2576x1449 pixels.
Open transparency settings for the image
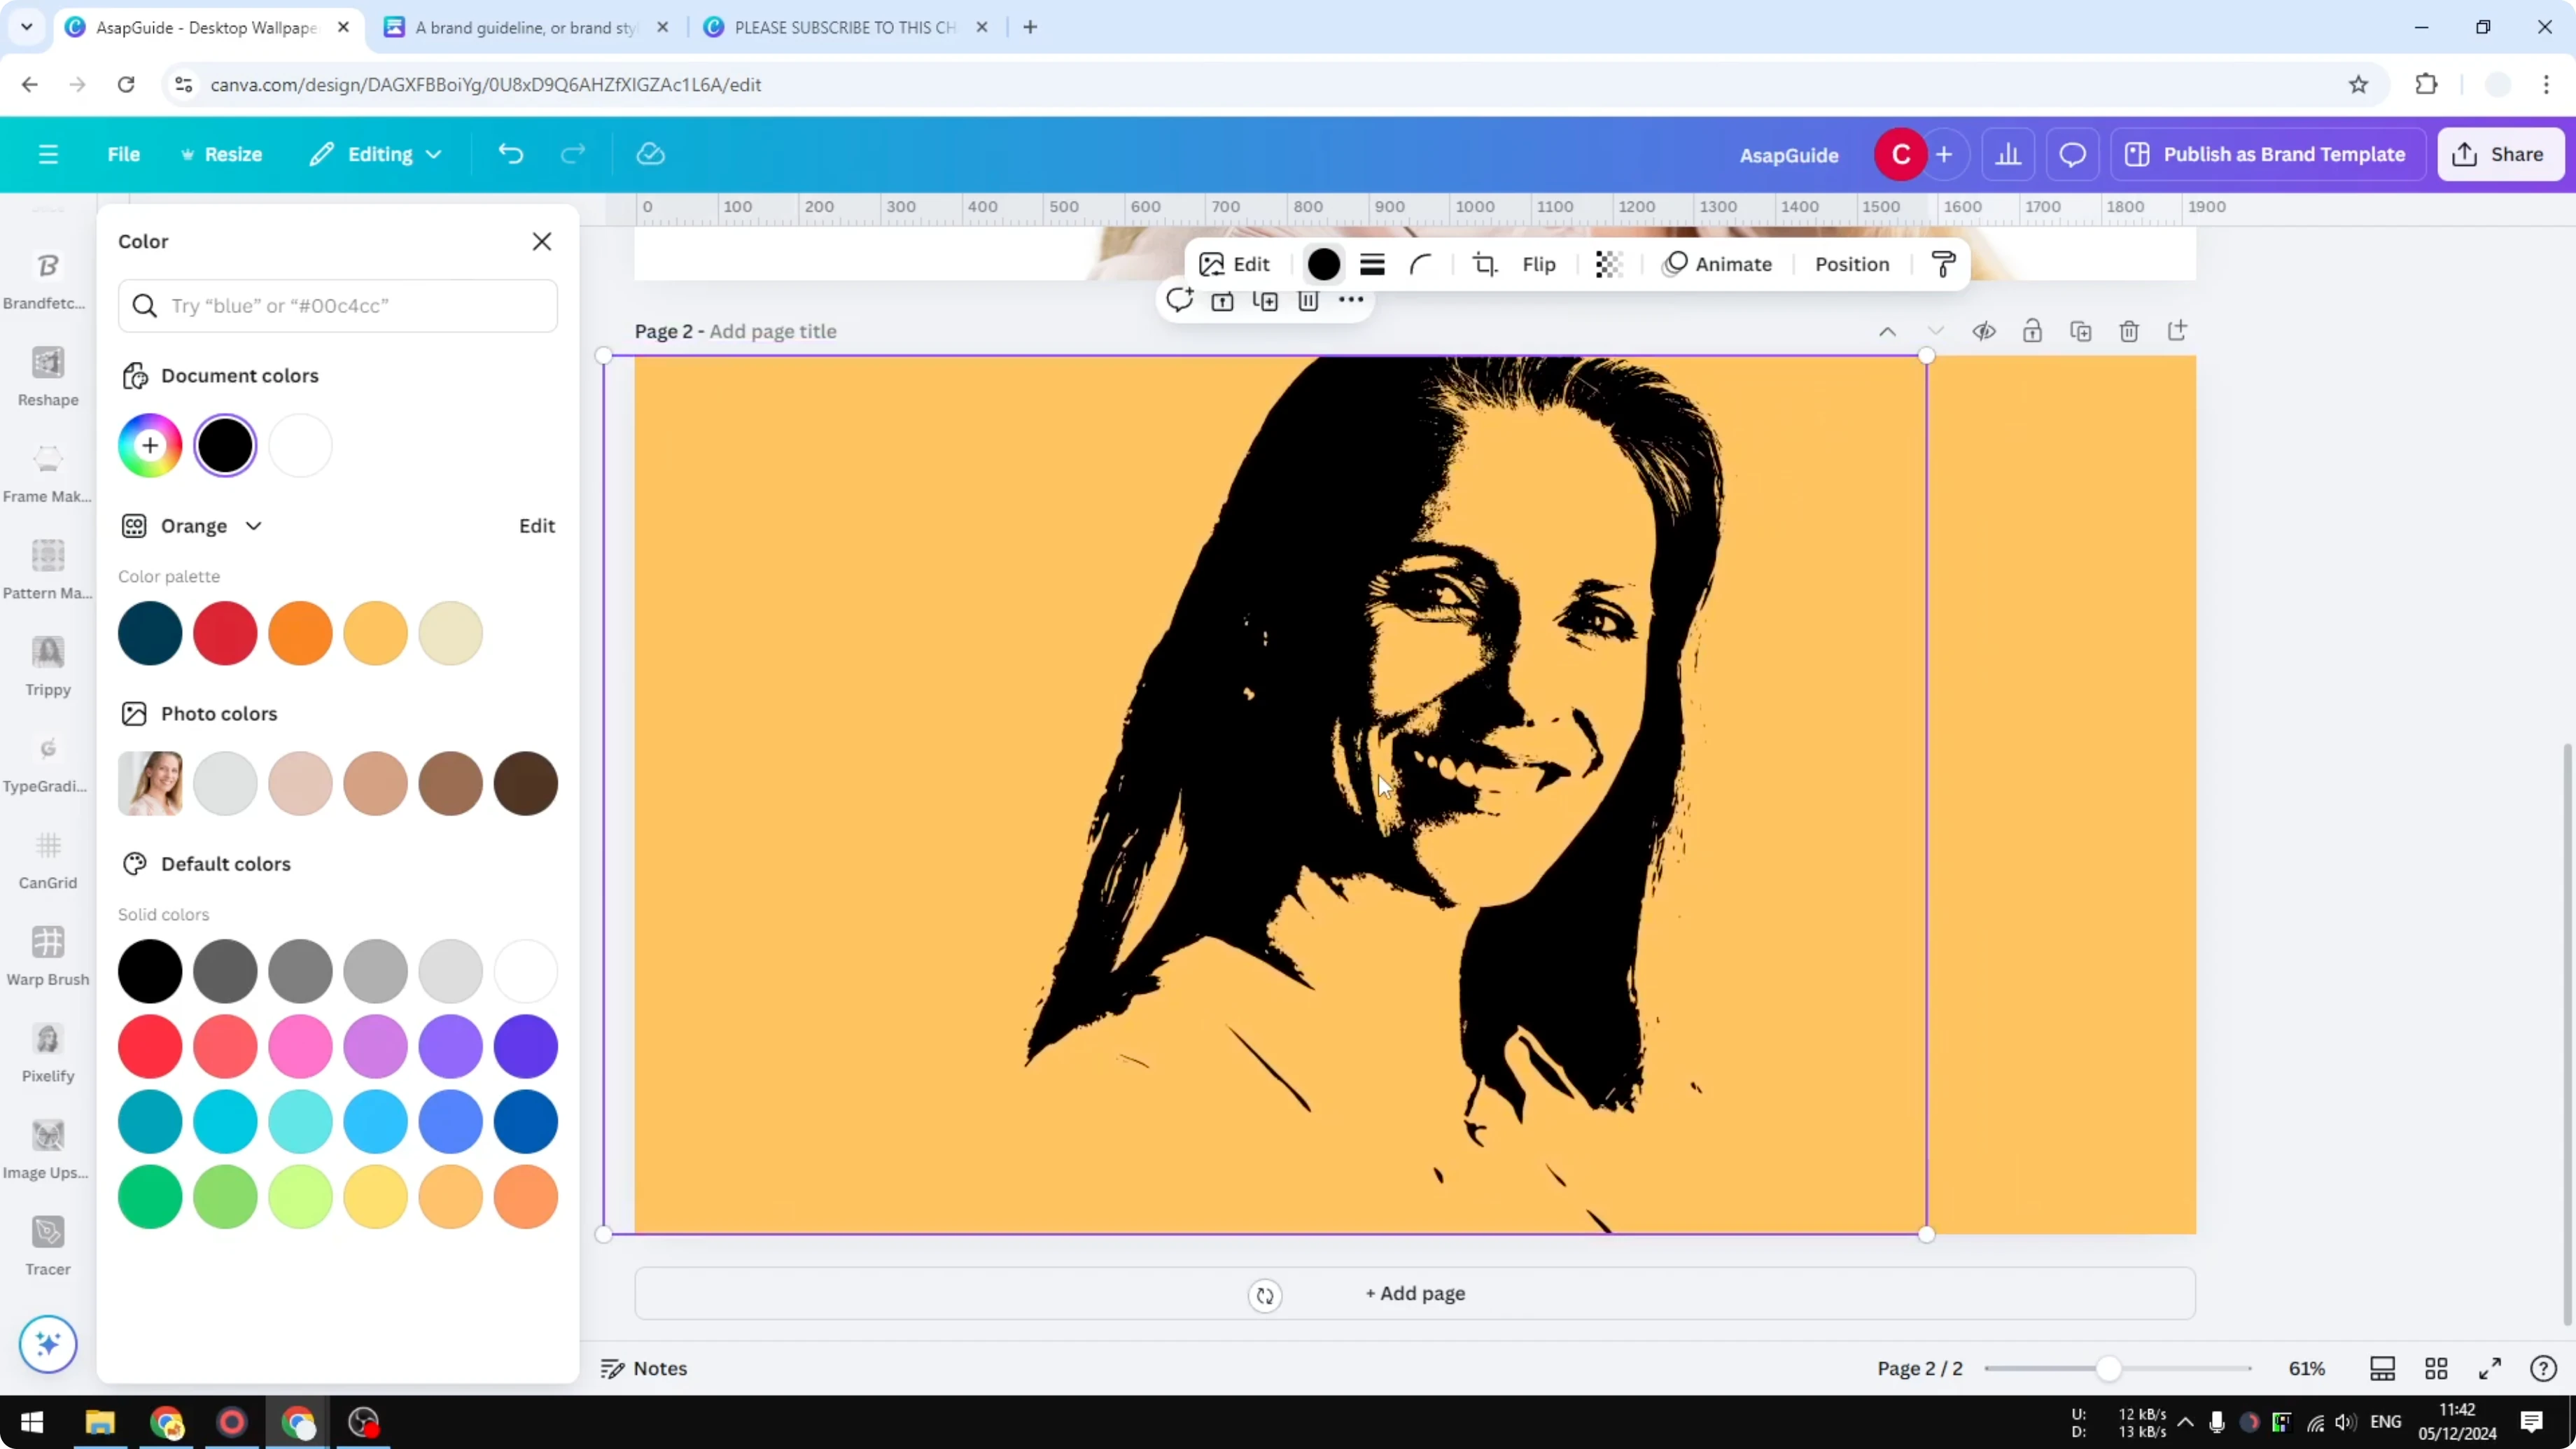click(1607, 264)
